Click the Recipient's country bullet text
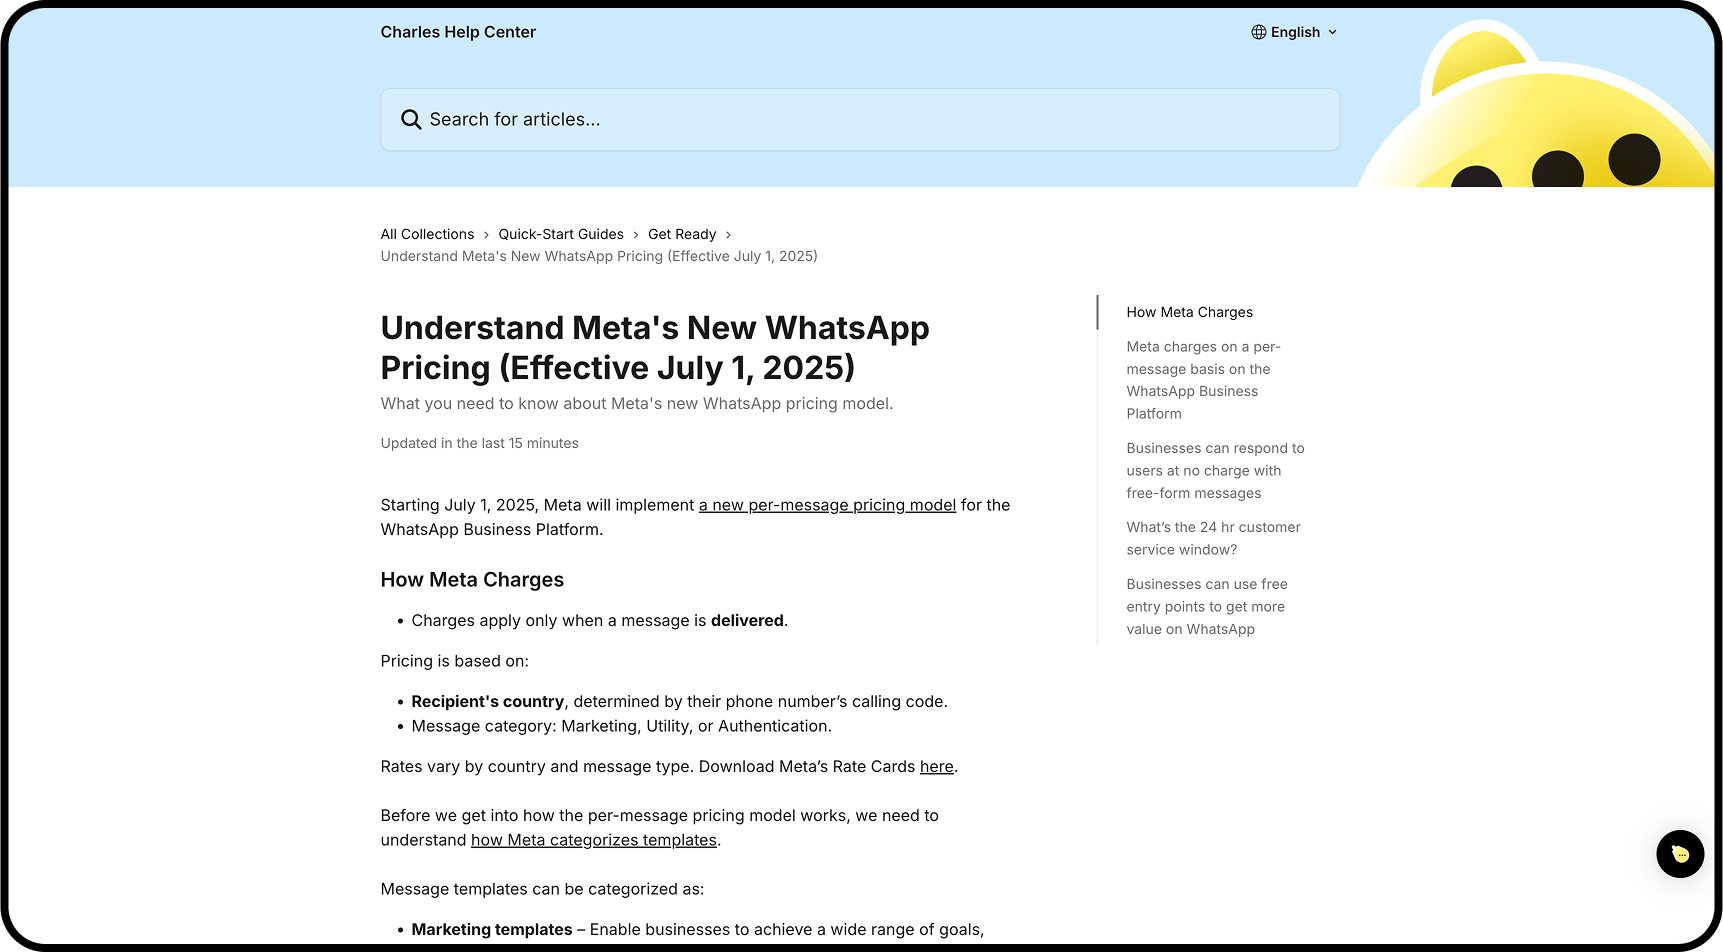The height and width of the screenshot is (952, 1723). (x=487, y=701)
